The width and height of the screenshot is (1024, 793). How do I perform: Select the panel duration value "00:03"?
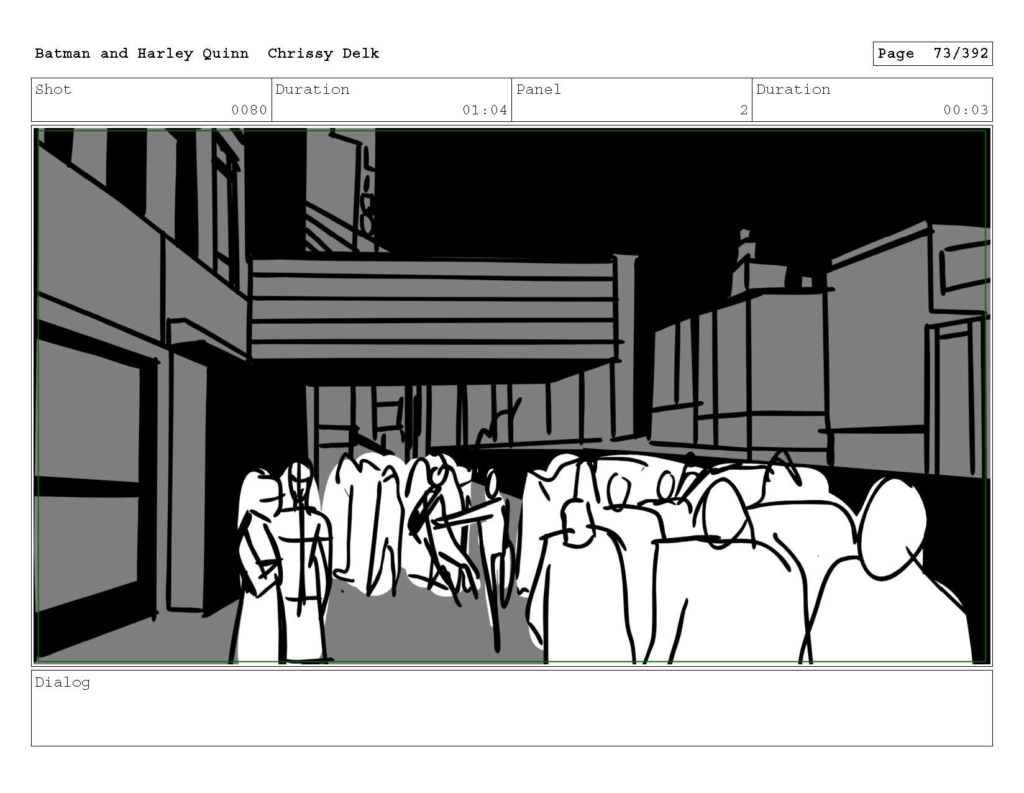click(965, 110)
